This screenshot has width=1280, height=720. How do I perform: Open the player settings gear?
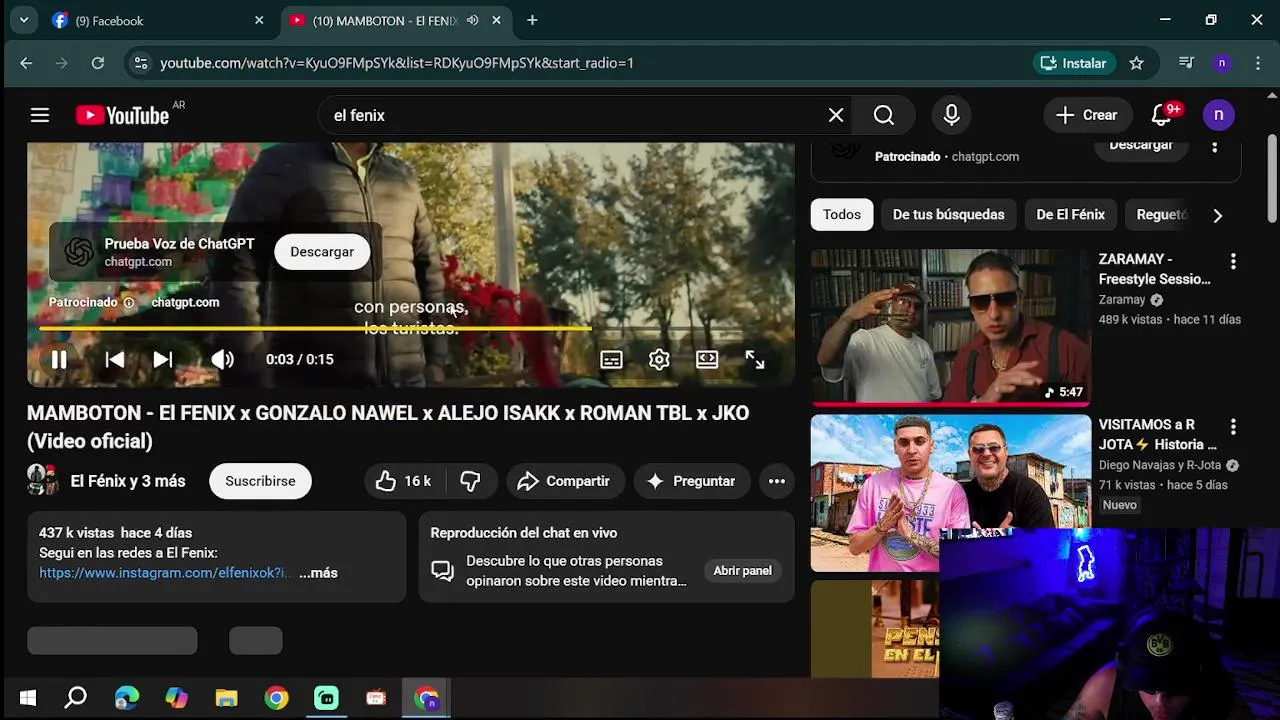[659, 360]
